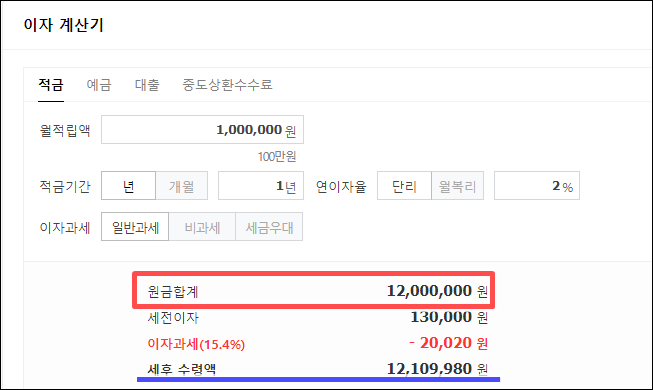This screenshot has height=390, width=653.
Task: Select 일반과세 tax option
Action: [x=135, y=227]
